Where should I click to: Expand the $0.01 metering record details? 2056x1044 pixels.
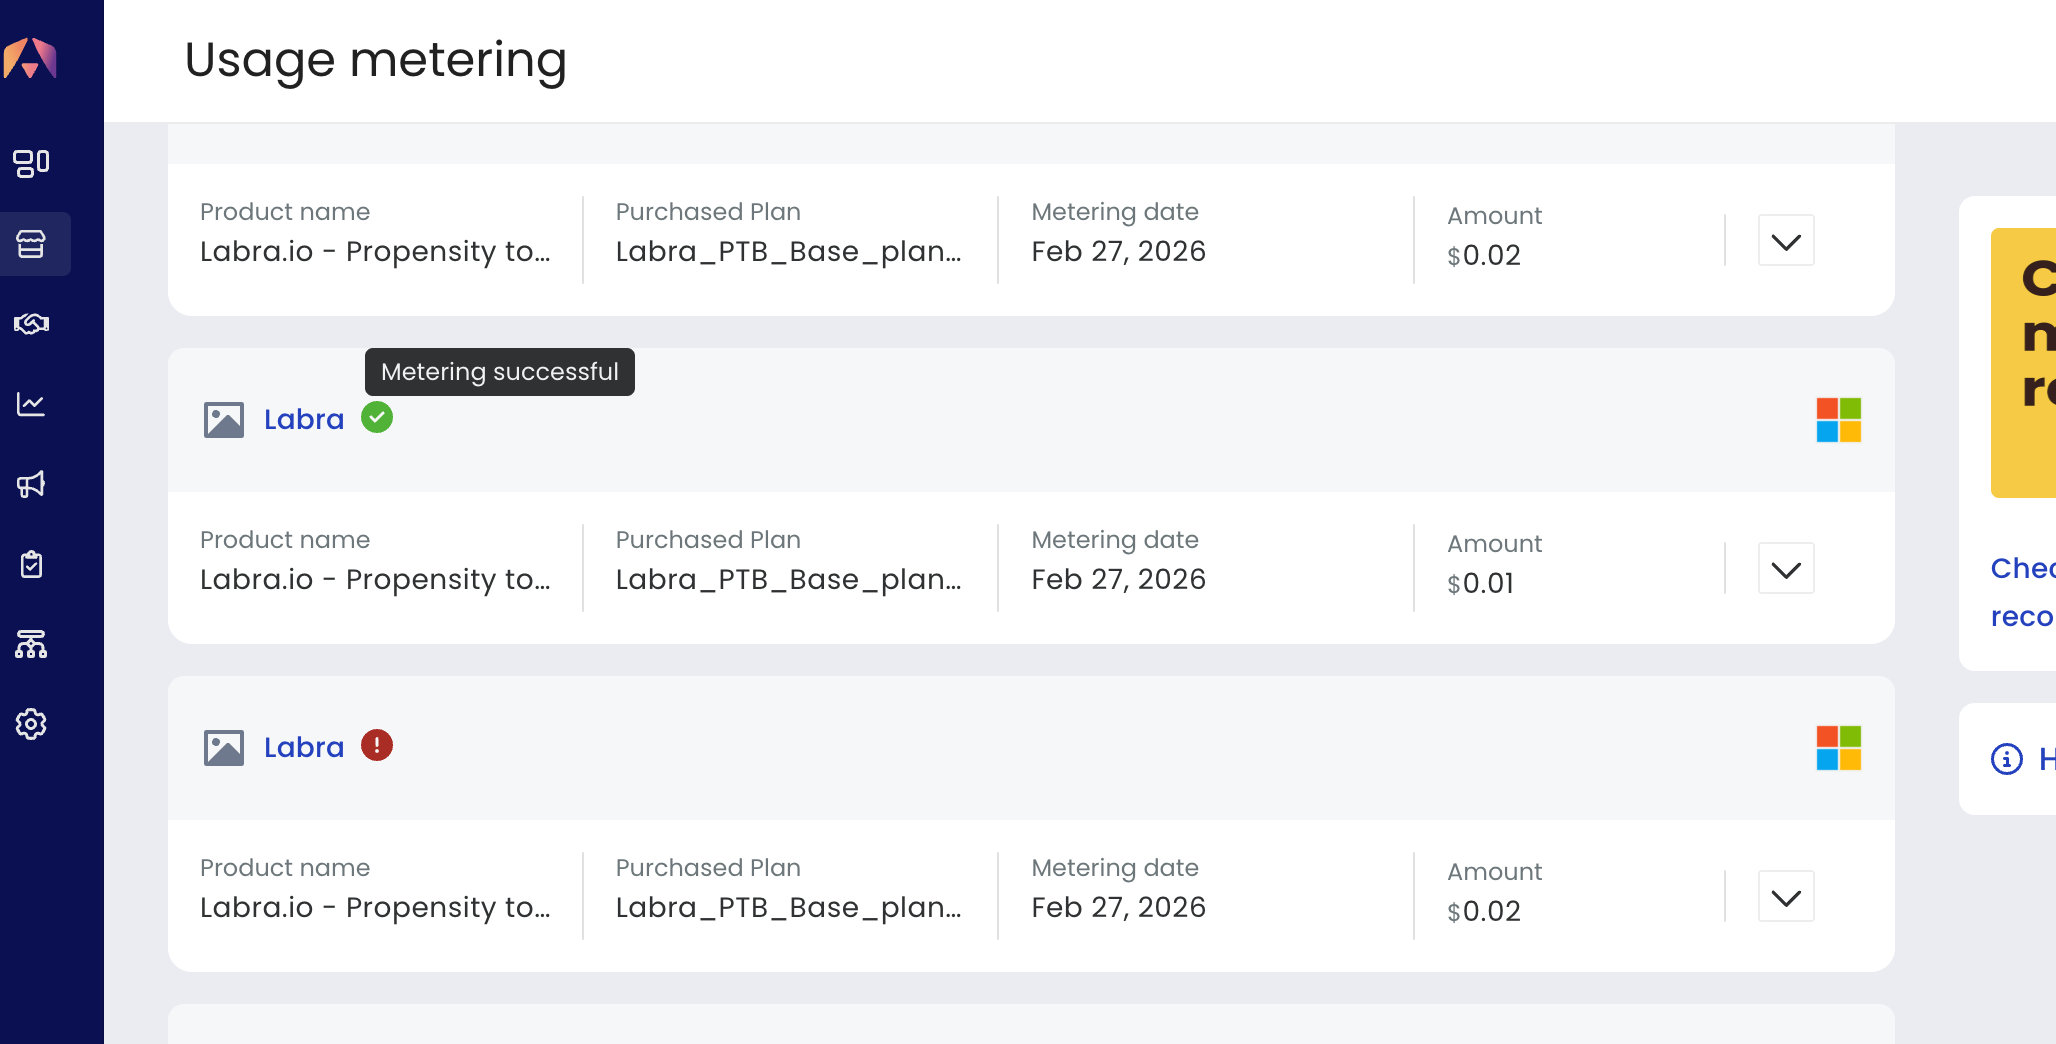tap(1786, 569)
